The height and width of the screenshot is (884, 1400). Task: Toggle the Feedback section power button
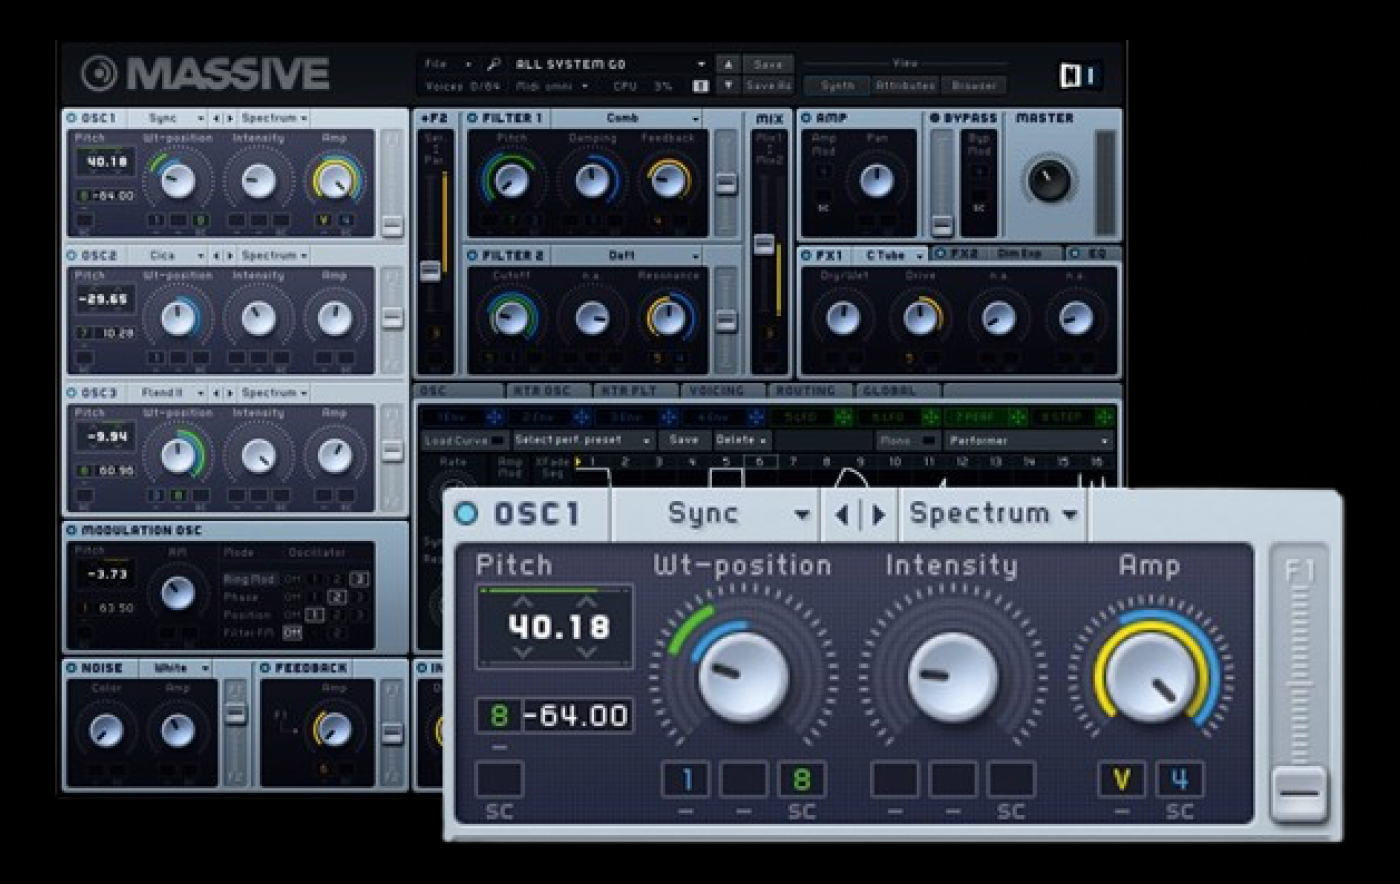(x=265, y=668)
